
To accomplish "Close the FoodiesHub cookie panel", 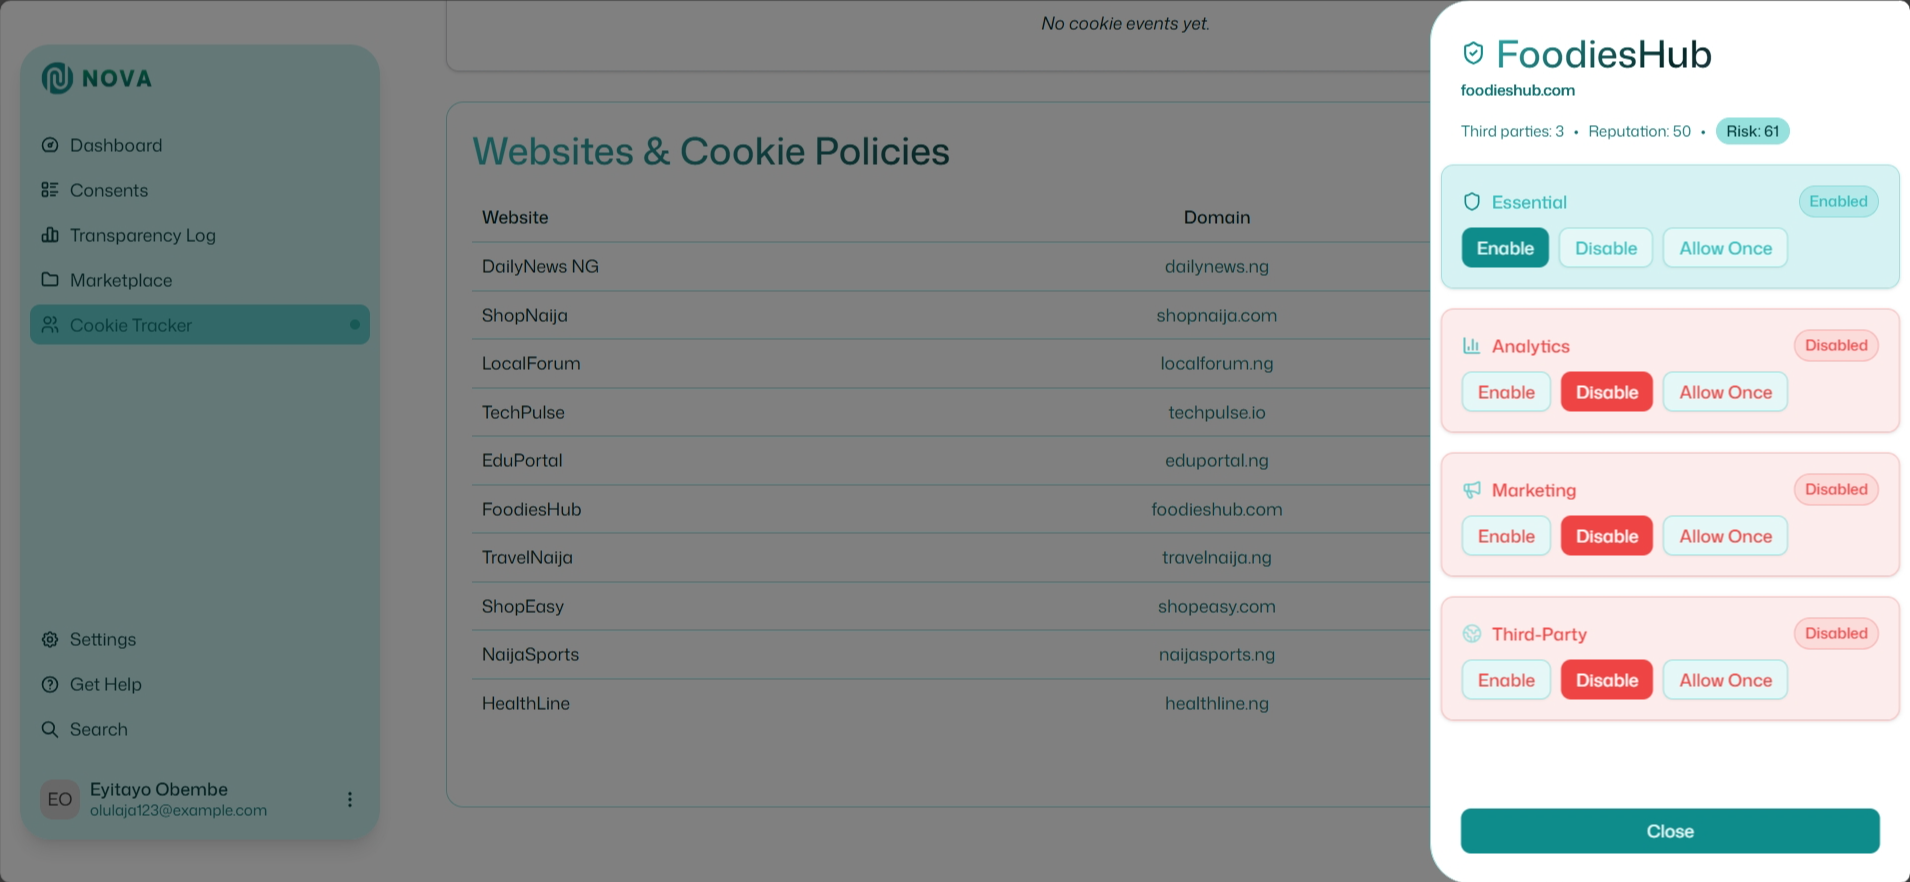I will pyautogui.click(x=1670, y=831).
